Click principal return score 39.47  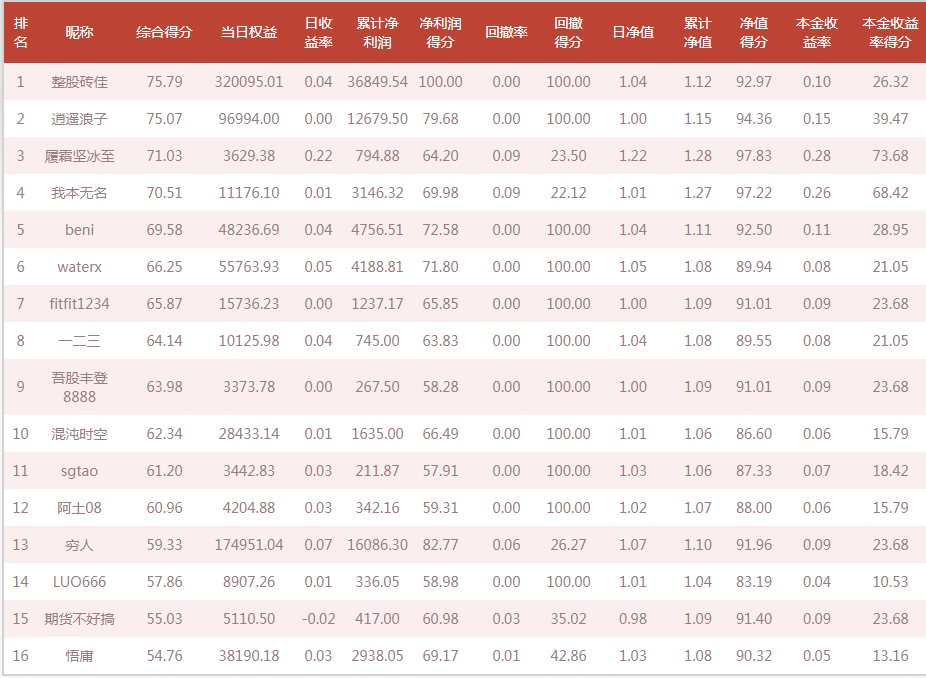pos(890,119)
